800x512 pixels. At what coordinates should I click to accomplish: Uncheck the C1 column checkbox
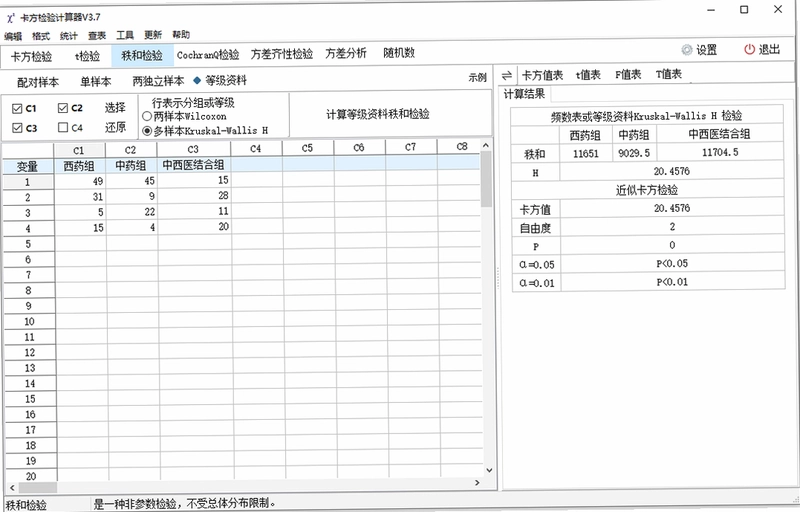(17, 108)
